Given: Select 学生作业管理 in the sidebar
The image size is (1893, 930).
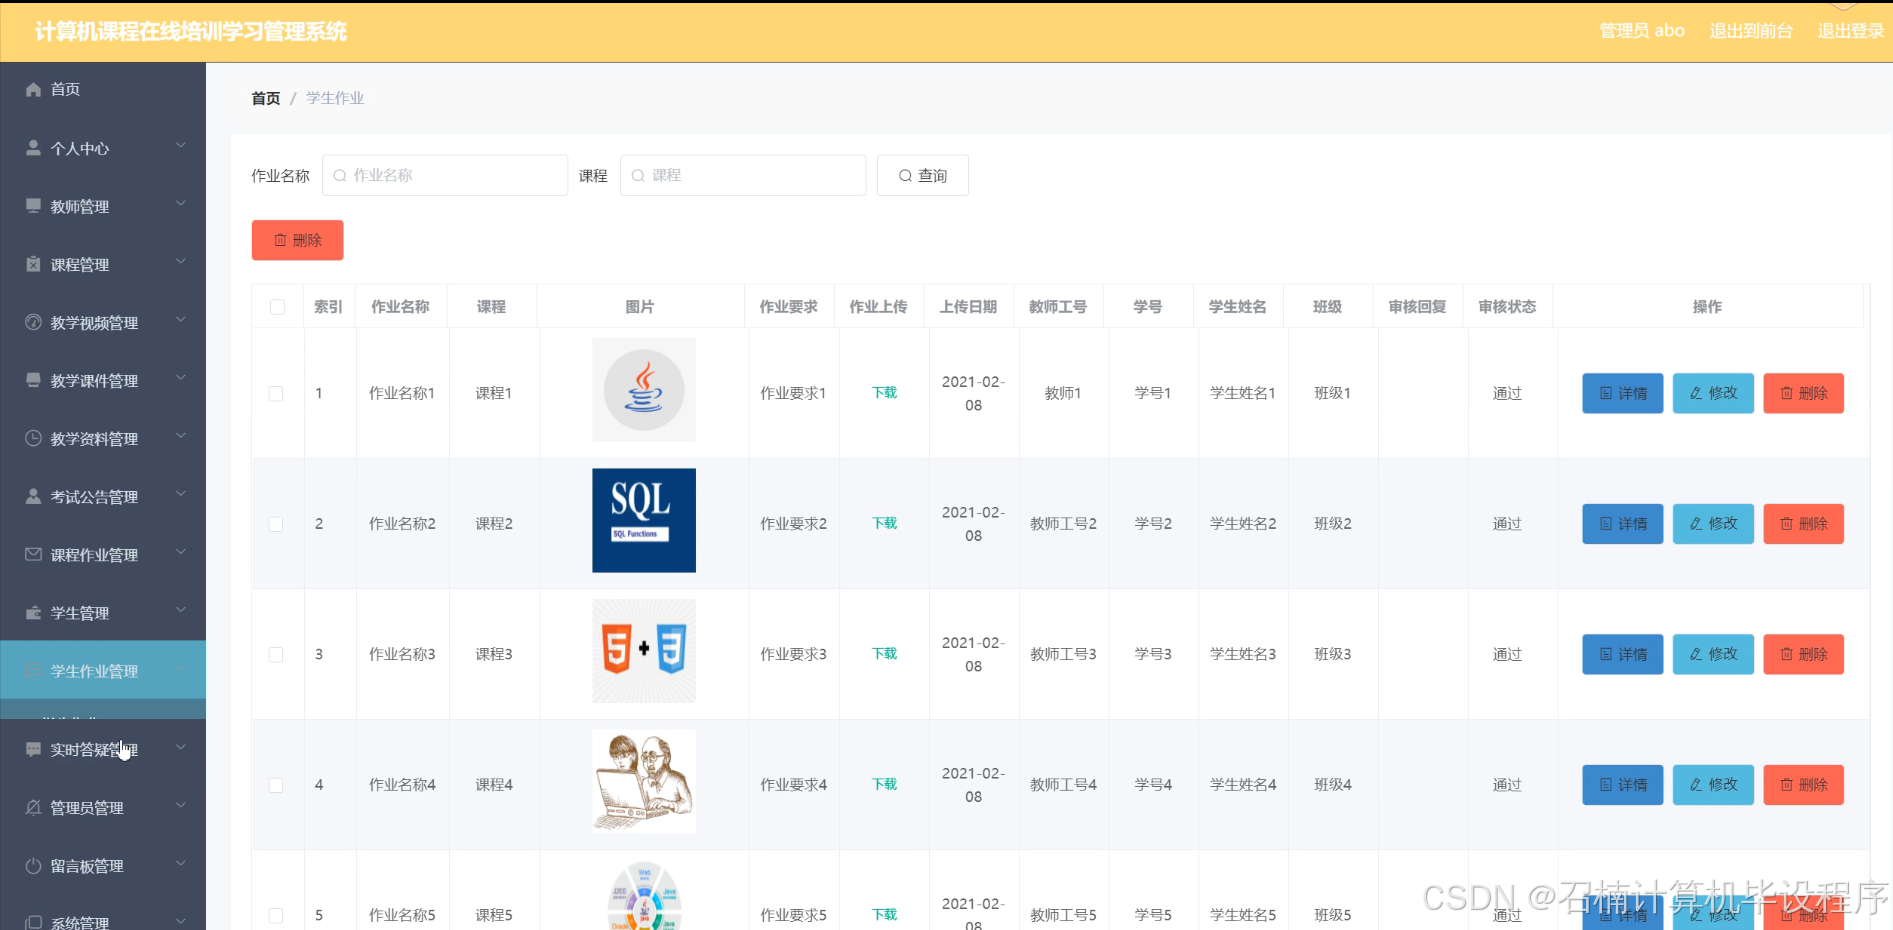Looking at the screenshot, I should 103,670.
